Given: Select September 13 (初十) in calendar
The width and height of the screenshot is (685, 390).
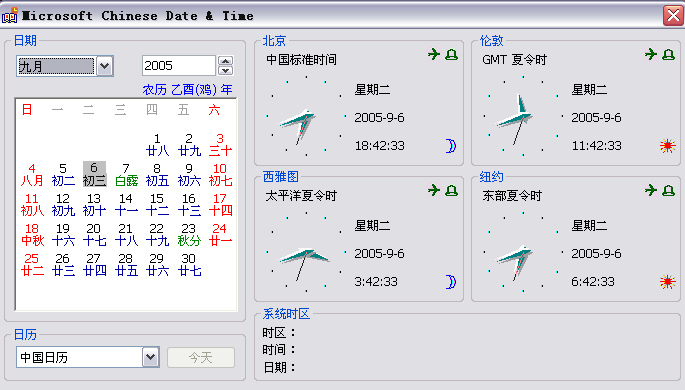Looking at the screenshot, I should pyautogui.click(x=94, y=205).
